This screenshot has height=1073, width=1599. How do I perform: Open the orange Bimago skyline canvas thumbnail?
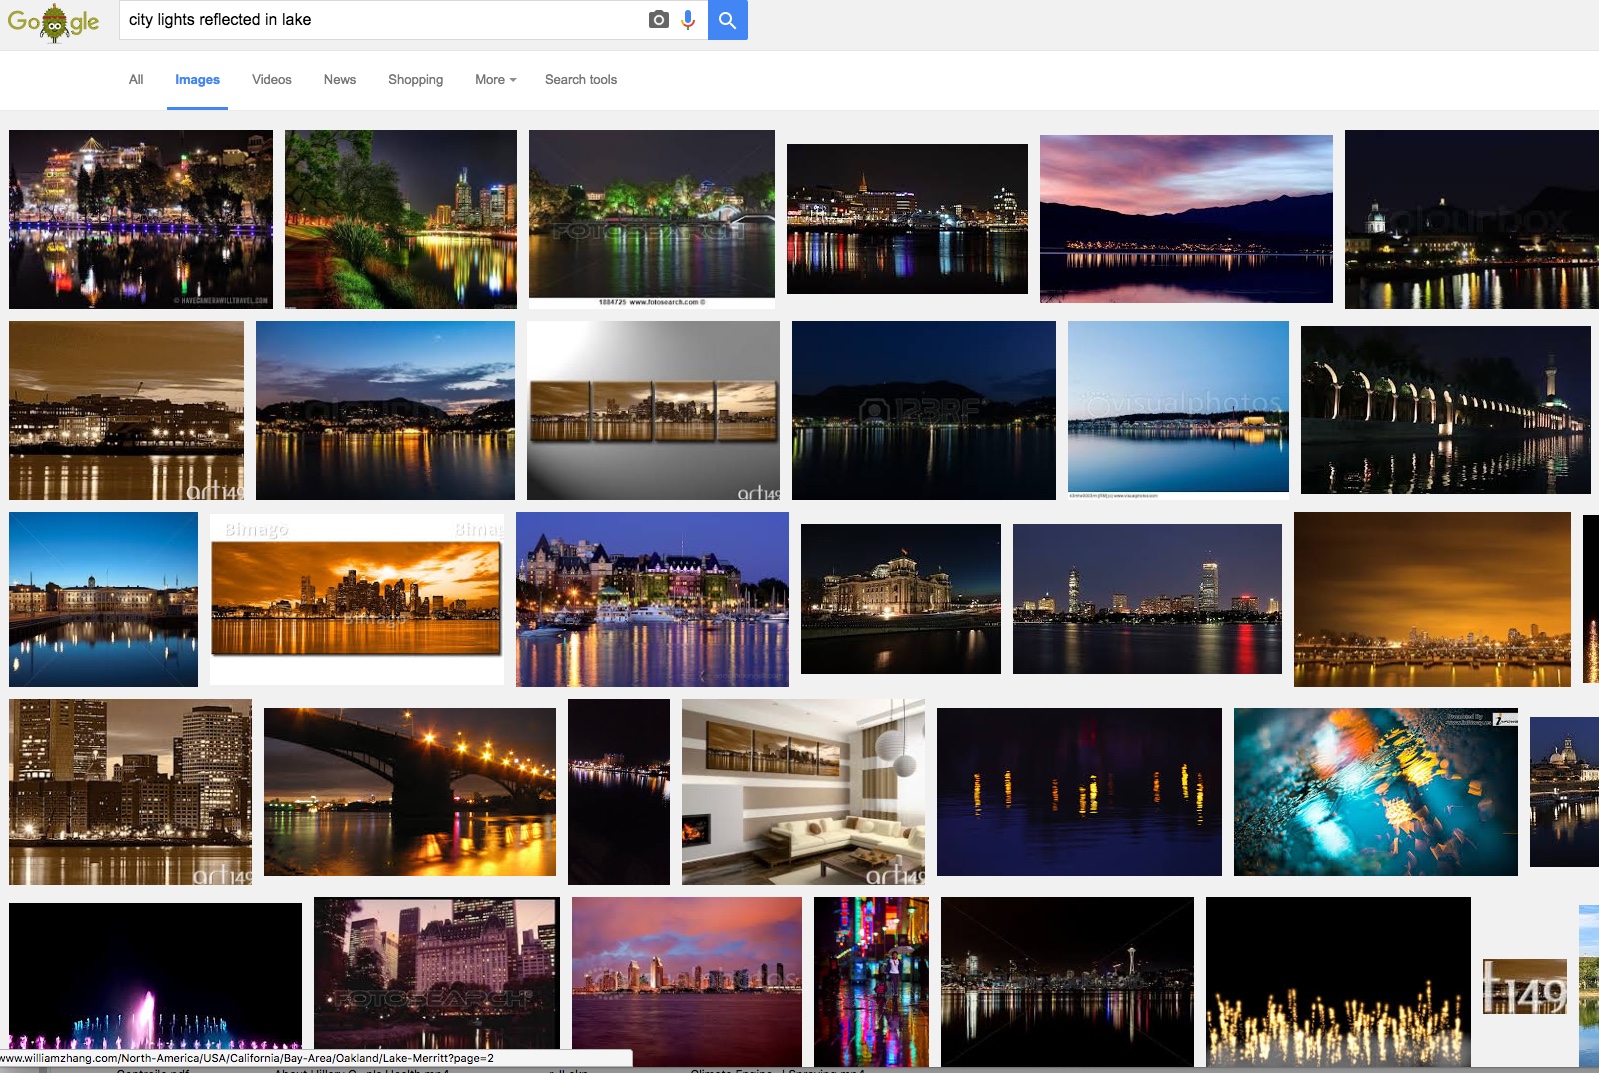pos(356,598)
